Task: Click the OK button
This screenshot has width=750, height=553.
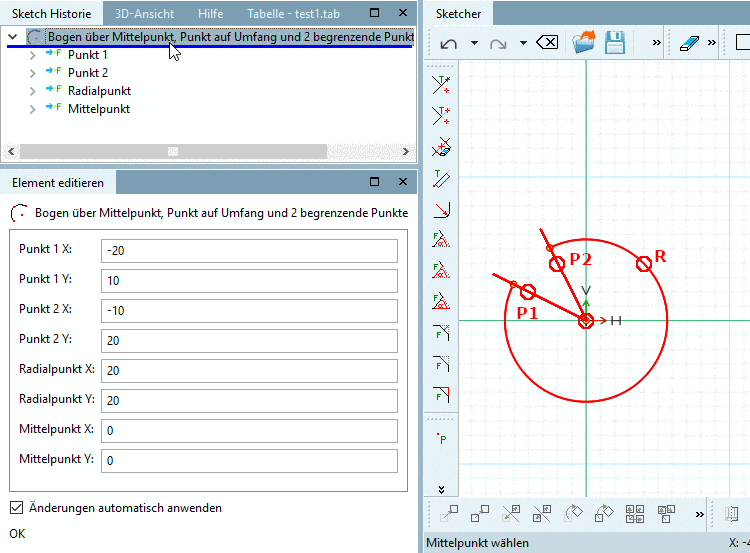Action: (x=17, y=533)
